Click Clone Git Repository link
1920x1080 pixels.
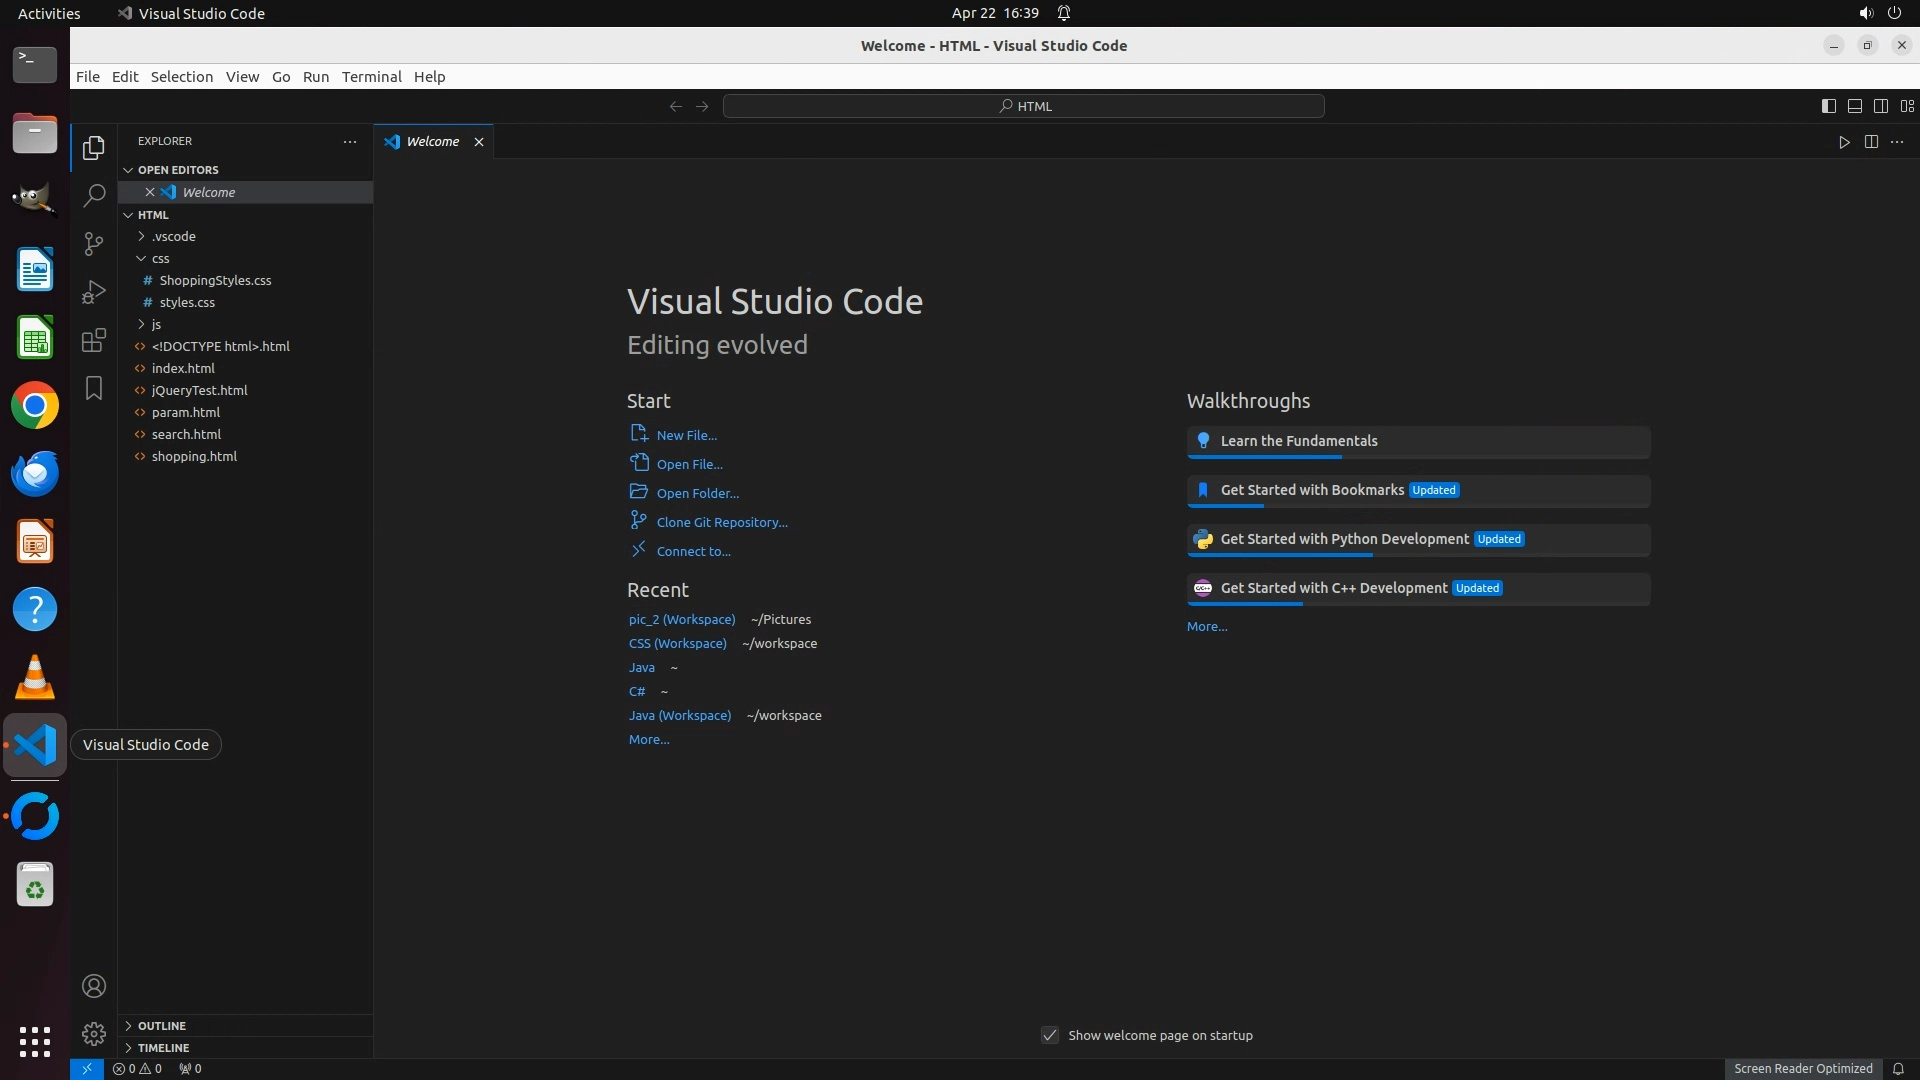click(x=721, y=522)
